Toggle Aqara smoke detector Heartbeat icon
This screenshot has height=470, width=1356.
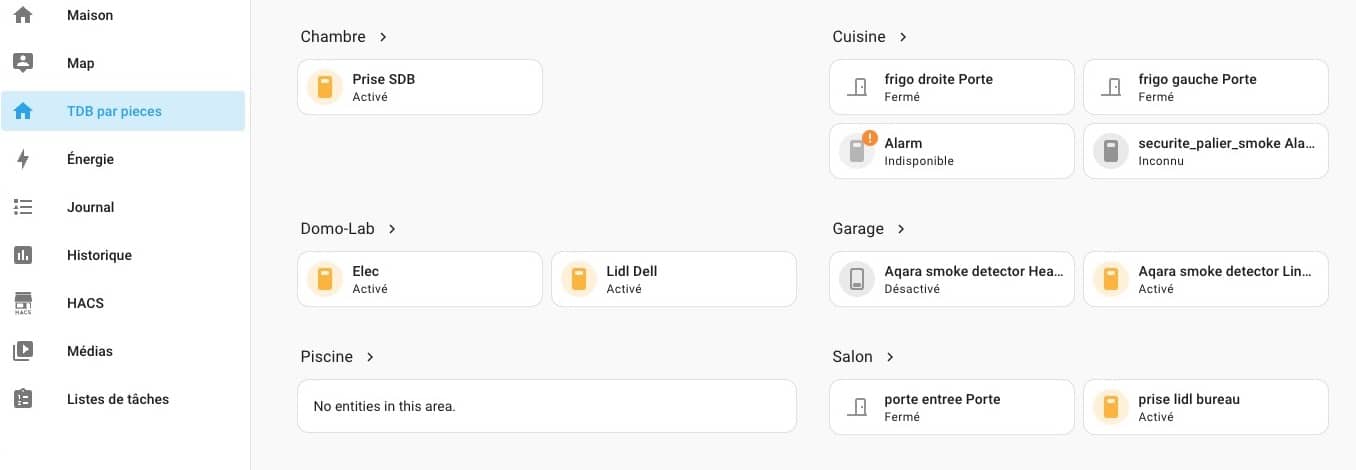pyautogui.click(x=856, y=279)
